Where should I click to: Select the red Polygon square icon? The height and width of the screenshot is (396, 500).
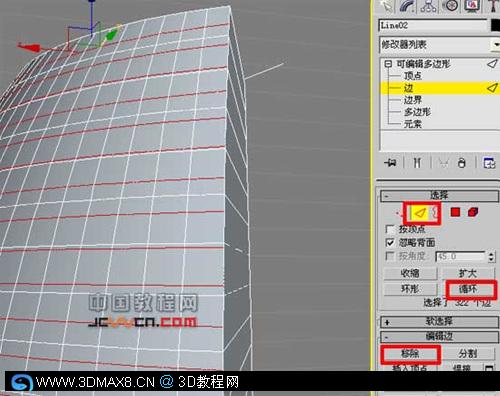pos(455,212)
